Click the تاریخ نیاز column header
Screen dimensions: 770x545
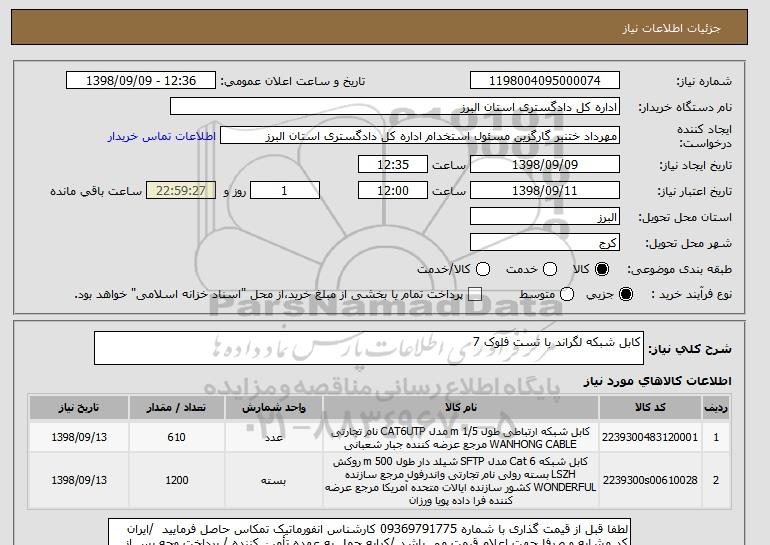coord(79,408)
